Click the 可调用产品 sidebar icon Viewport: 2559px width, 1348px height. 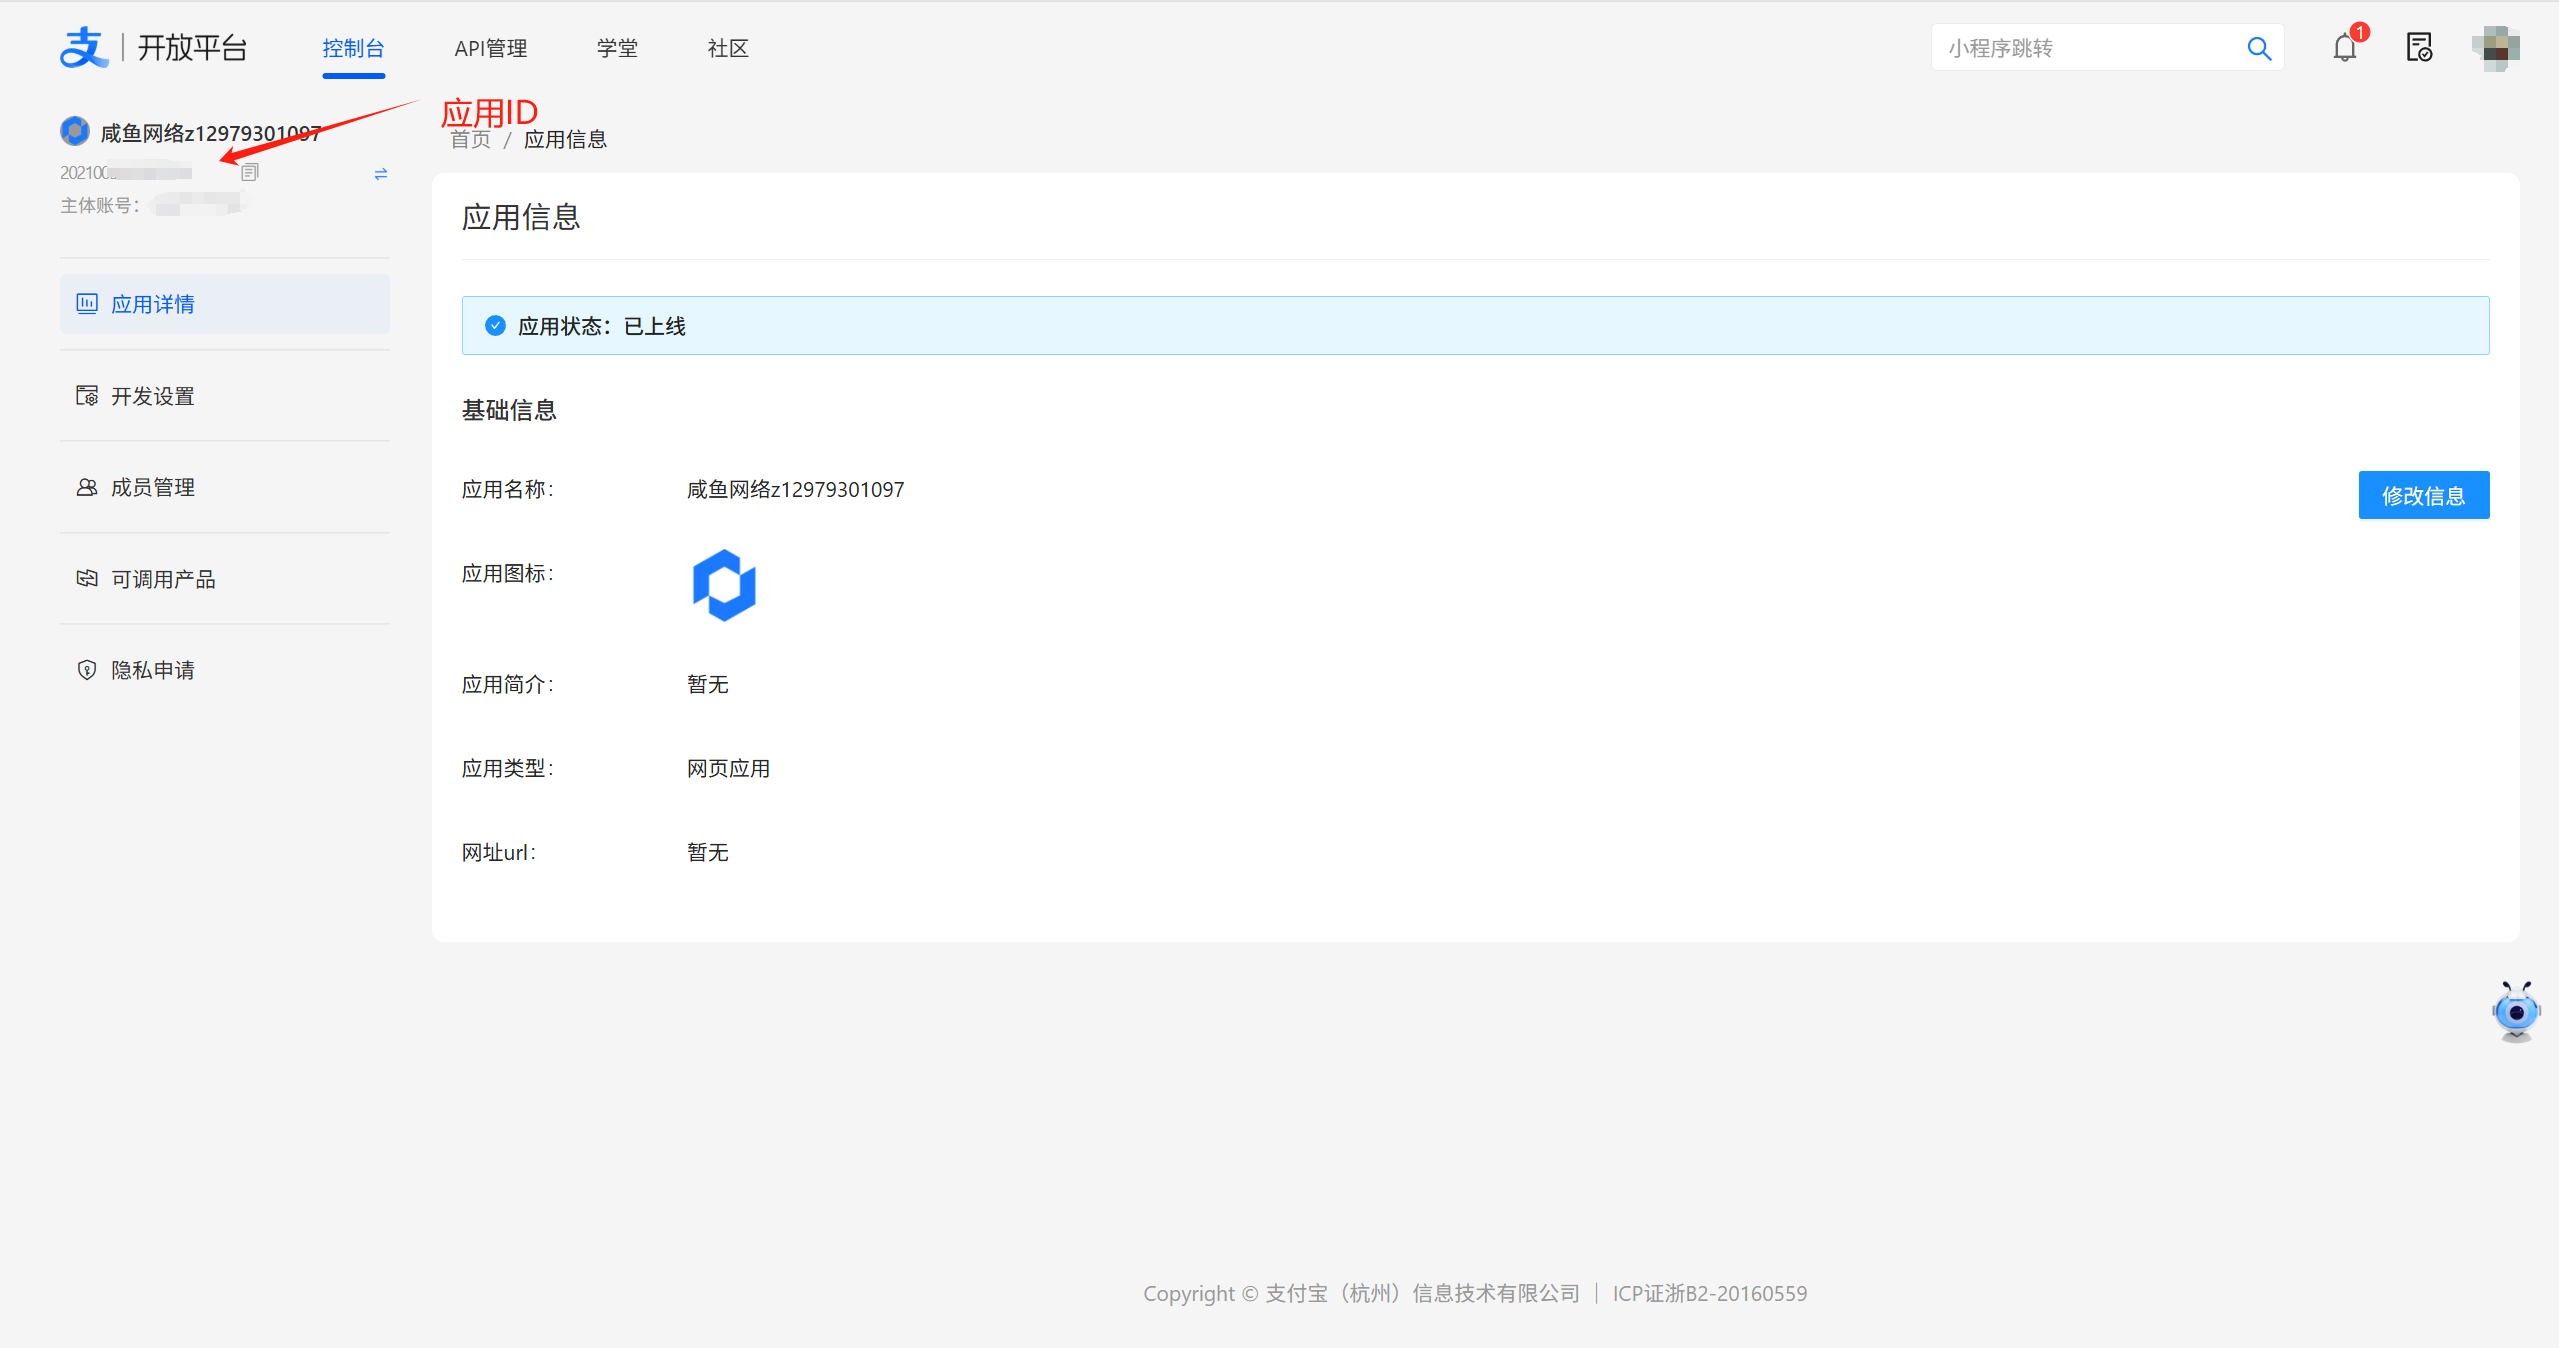(x=87, y=578)
